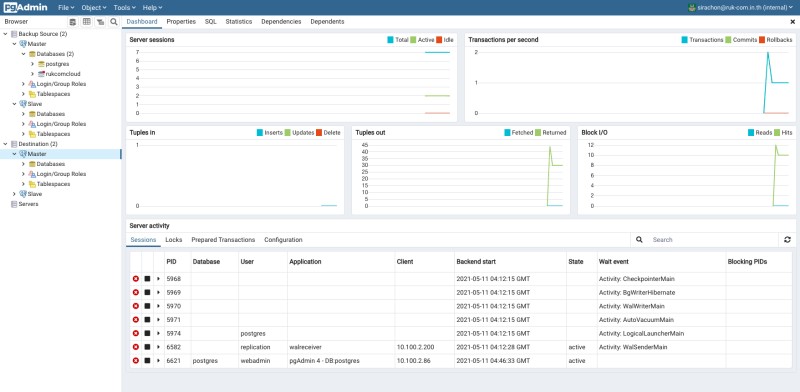Switch to the Statistics tab
The width and height of the screenshot is (800, 392).
[239, 22]
